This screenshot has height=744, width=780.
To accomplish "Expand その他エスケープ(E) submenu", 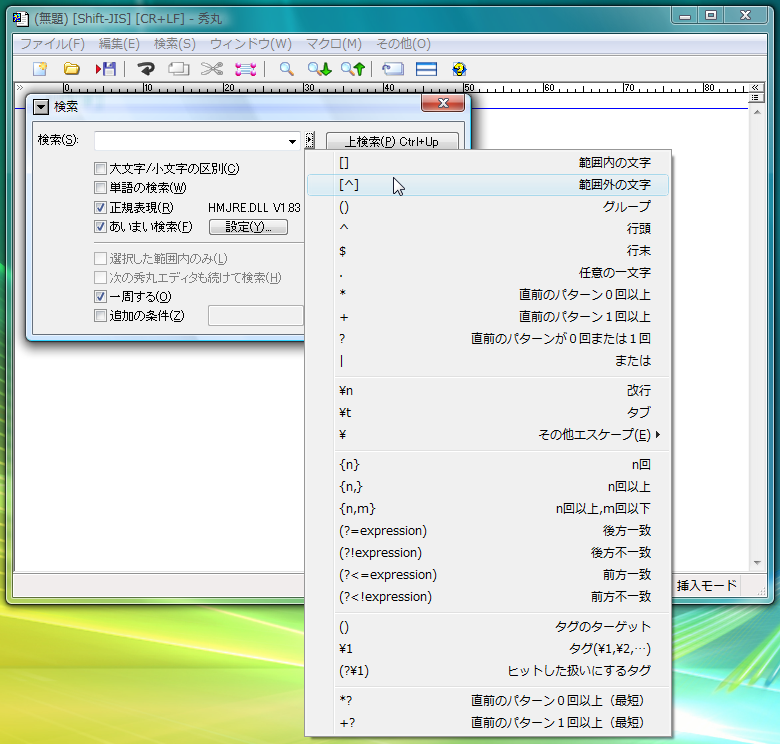I will tap(488, 435).
